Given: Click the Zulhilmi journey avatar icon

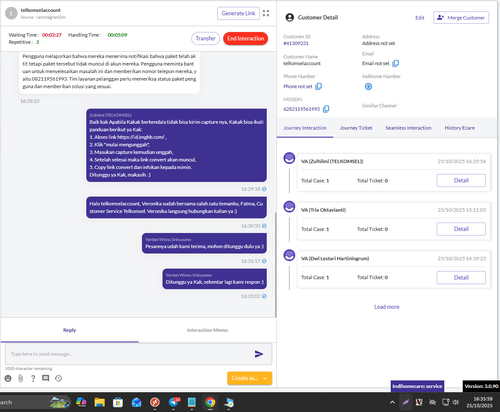Looking at the screenshot, I should [x=289, y=158].
